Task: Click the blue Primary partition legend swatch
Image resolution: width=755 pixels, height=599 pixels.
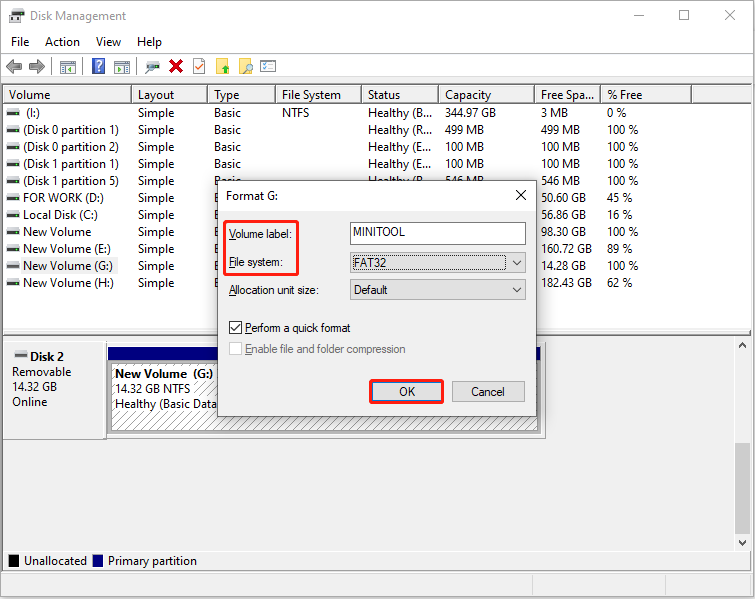Action: tap(98, 561)
